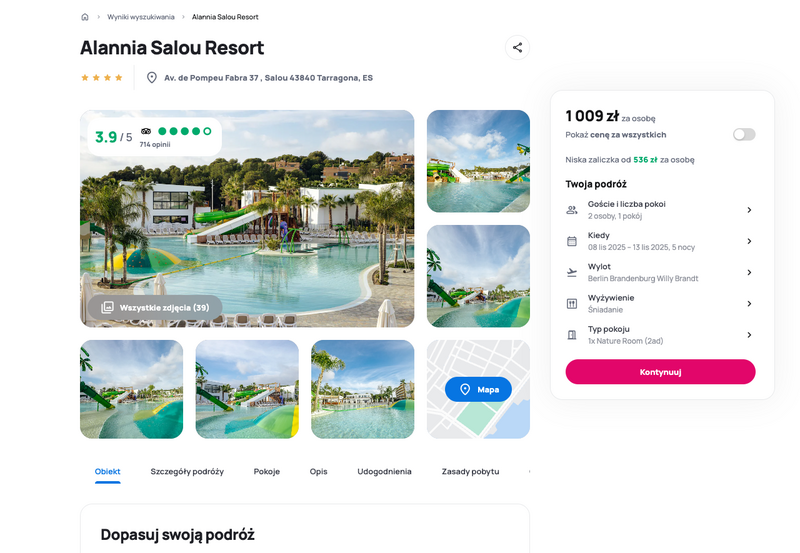Click the room type door icon
Screen dimensions: 800x553
(572, 335)
